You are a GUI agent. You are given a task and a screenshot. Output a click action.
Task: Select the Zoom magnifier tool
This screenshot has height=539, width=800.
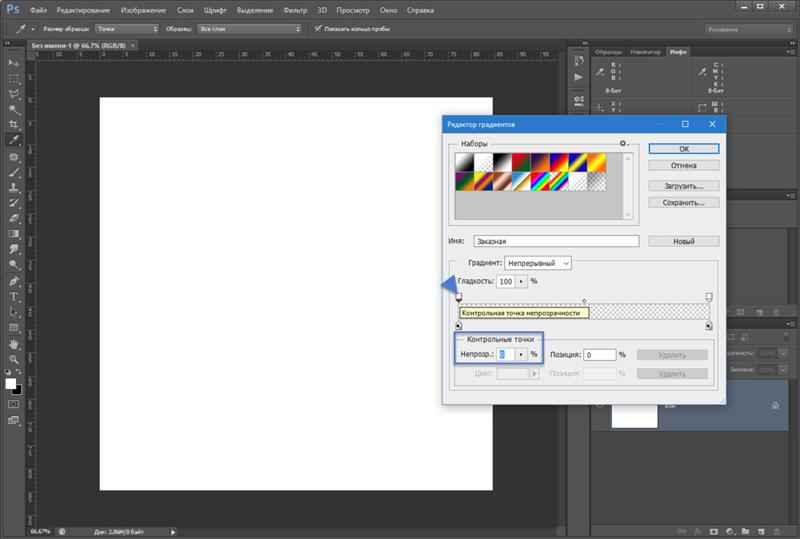tap(14, 358)
